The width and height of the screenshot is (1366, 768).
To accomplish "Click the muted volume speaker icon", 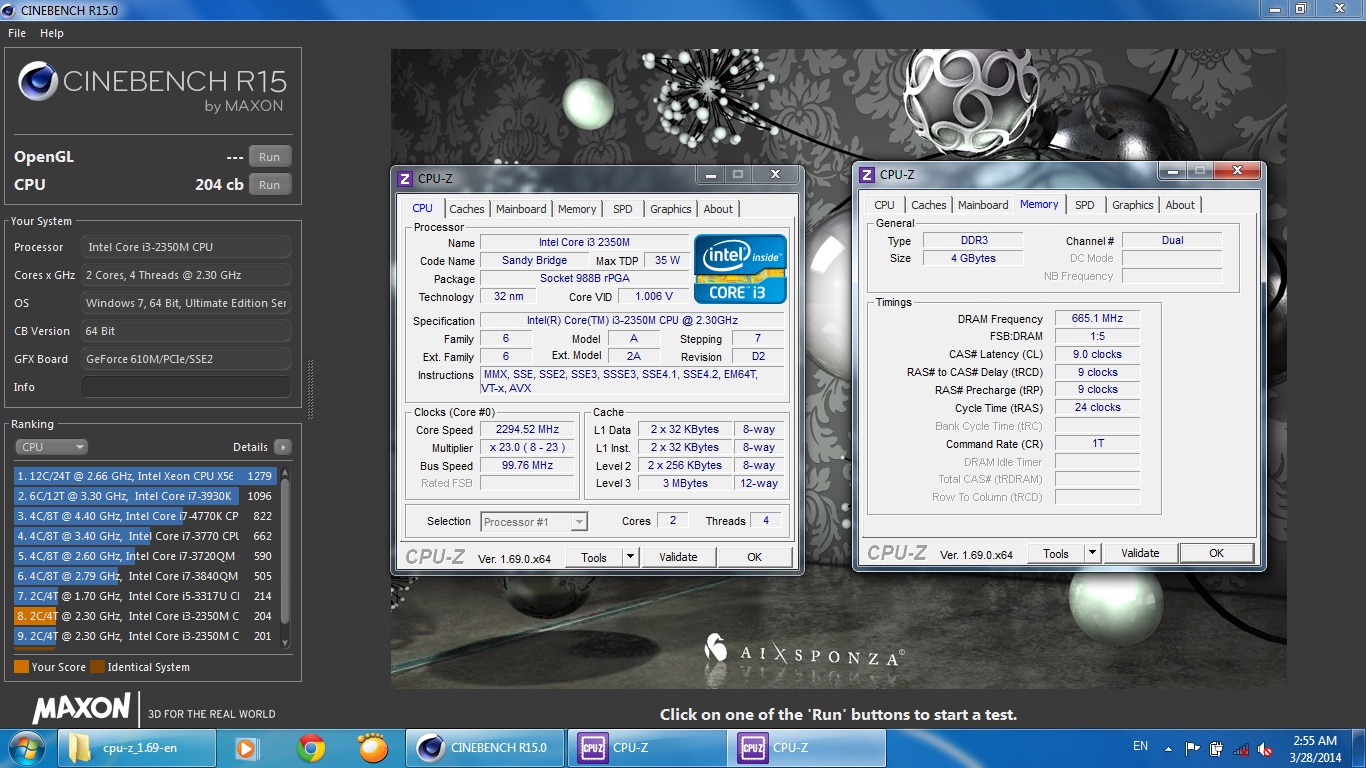I will coord(1265,748).
